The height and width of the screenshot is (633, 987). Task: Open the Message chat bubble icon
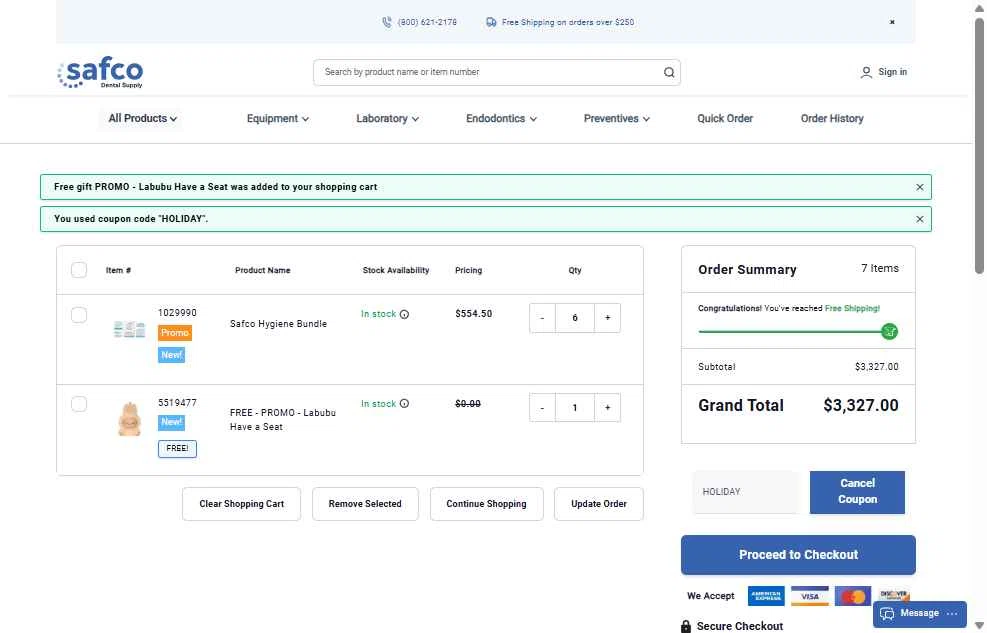click(x=887, y=613)
